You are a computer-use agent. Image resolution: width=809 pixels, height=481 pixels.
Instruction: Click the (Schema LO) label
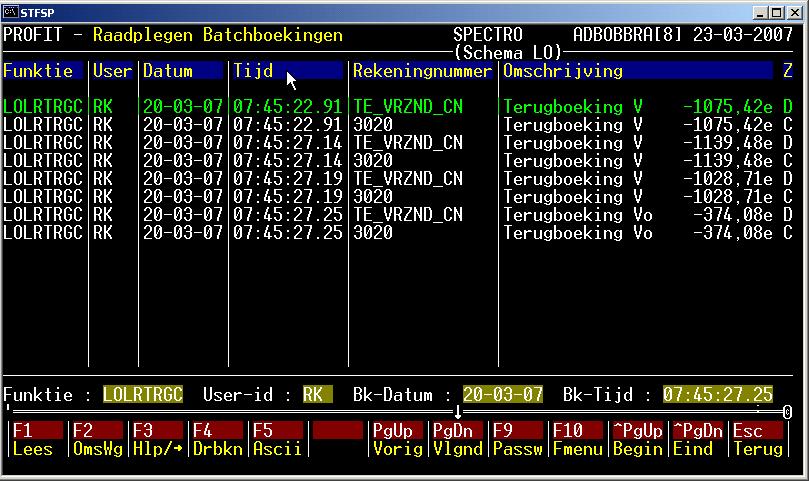(x=507, y=53)
